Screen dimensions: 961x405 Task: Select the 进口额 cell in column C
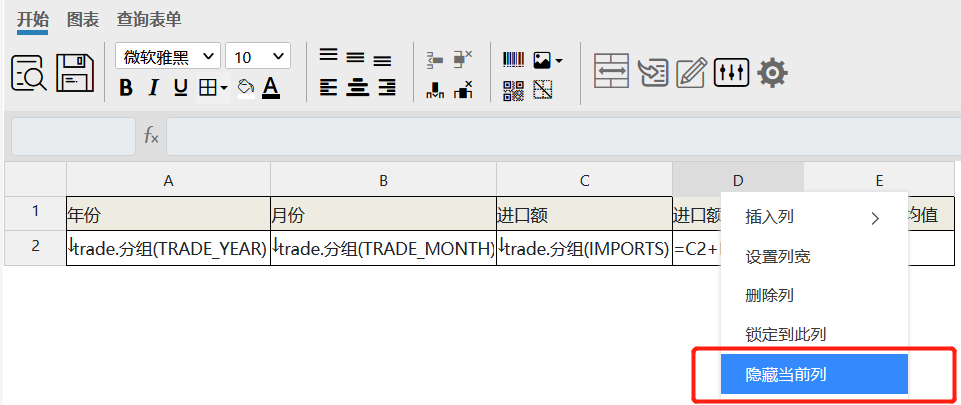(584, 214)
